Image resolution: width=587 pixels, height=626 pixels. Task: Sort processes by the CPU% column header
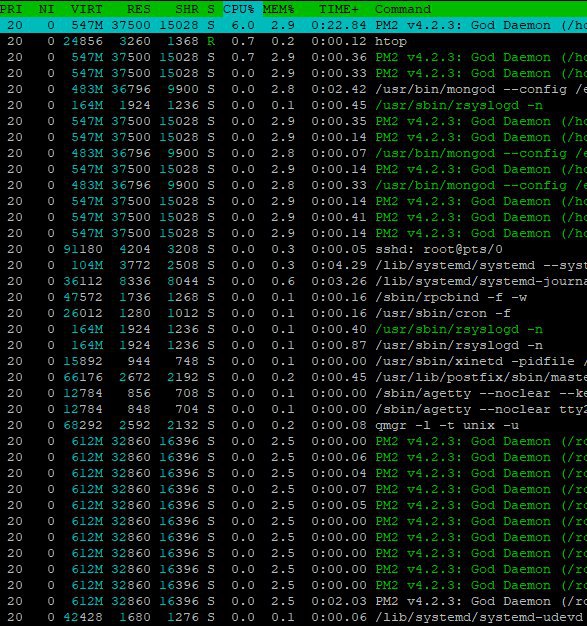pyautogui.click(x=238, y=9)
